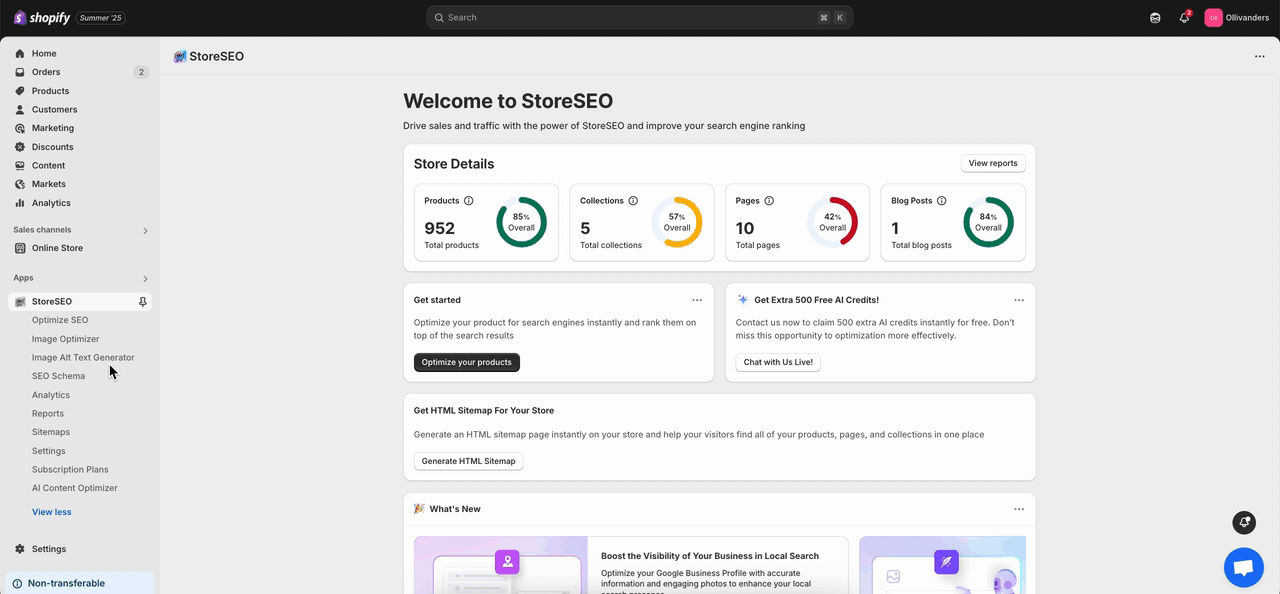This screenshot has height=594, width=1280.
Task: Expand the Sales channels section
Action: coord(145,231)
